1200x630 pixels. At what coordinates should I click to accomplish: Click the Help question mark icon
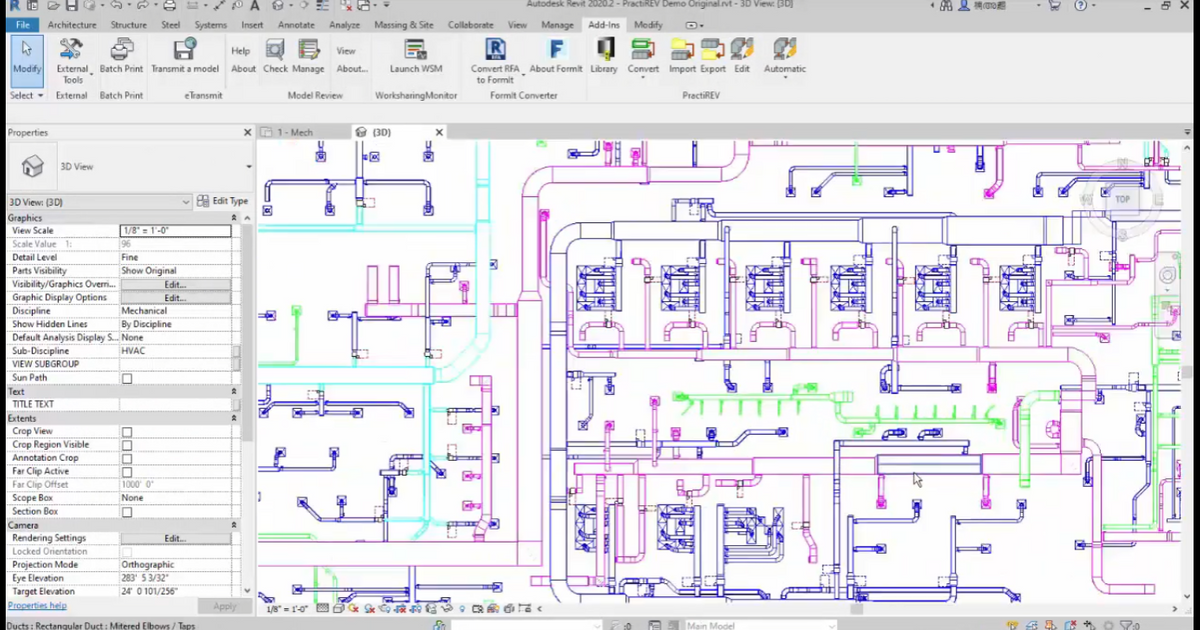click(x=1079, y=6)
